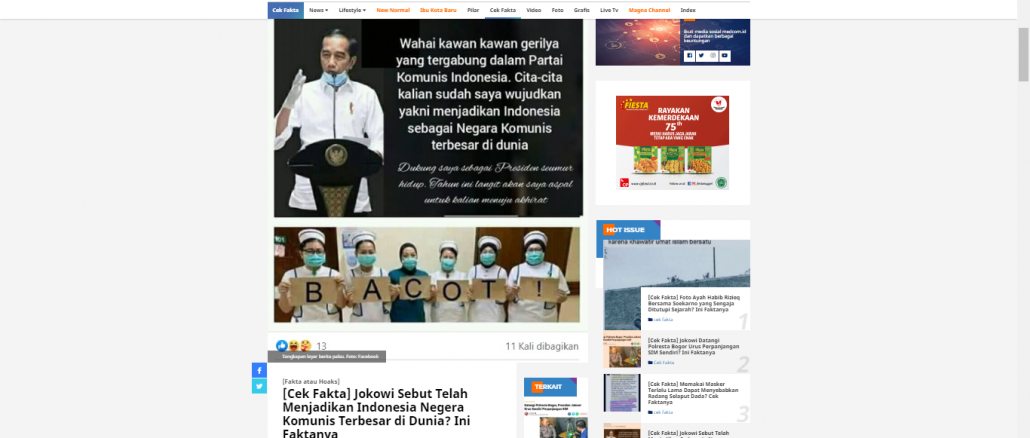Open the Jokowi hoax screenshot image
The width and height of the screenshot is (1030, 438).
428,118
